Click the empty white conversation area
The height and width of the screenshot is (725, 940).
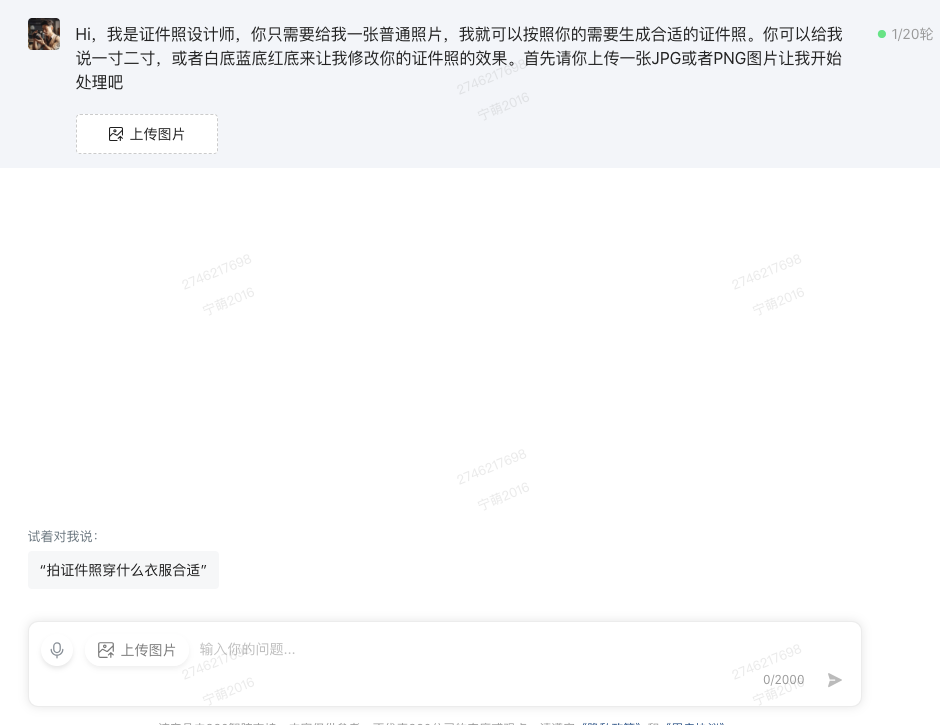pos(470,348)
